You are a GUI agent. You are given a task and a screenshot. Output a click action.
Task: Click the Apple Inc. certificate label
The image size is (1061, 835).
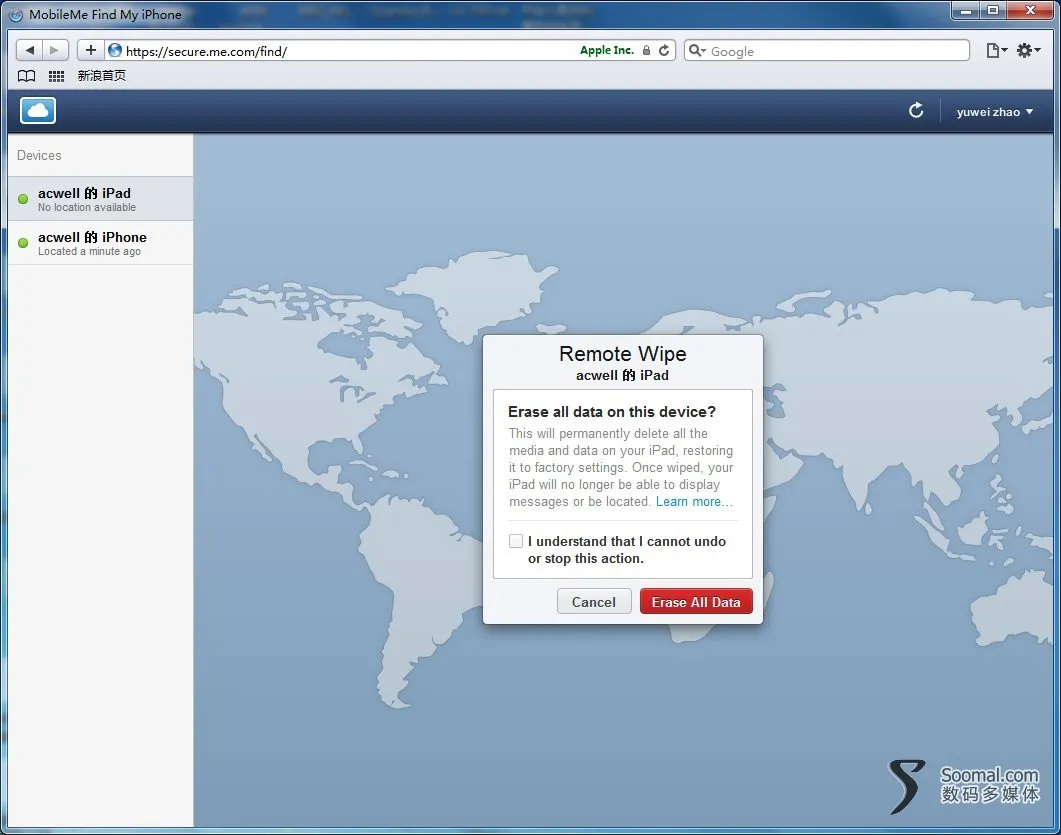tap(606, 50)
